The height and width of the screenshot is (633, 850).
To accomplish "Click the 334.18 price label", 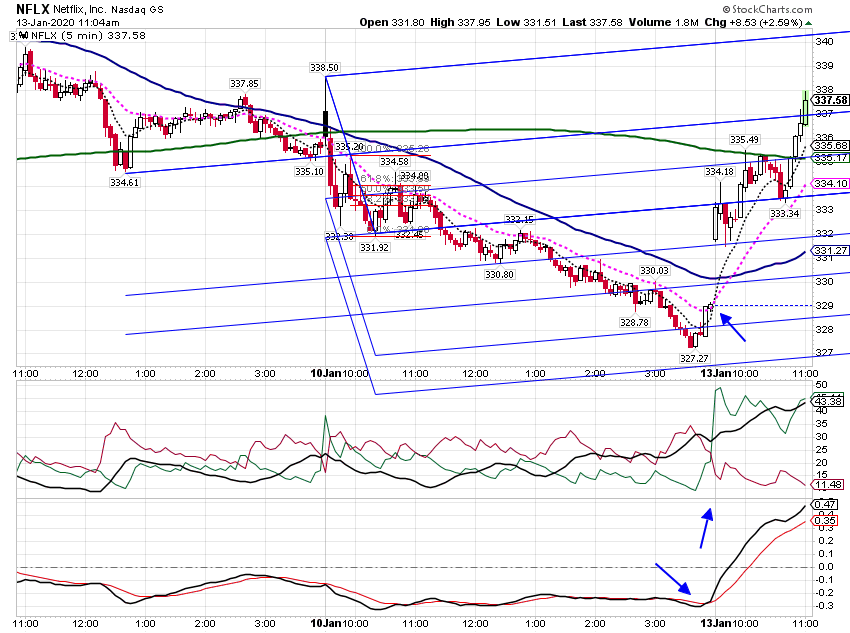I will (x=719, y=172).
